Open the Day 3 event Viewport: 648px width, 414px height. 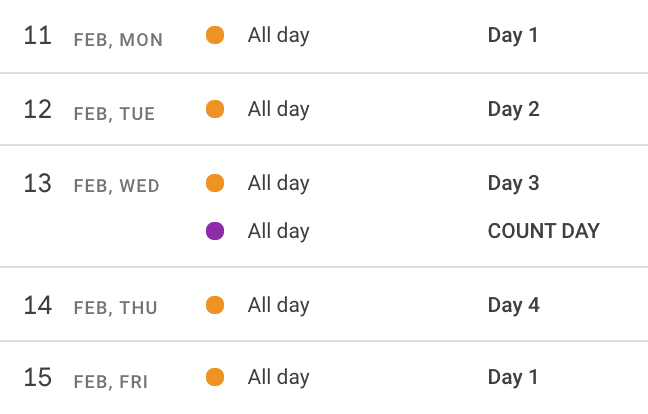click(x=514, y=183)
